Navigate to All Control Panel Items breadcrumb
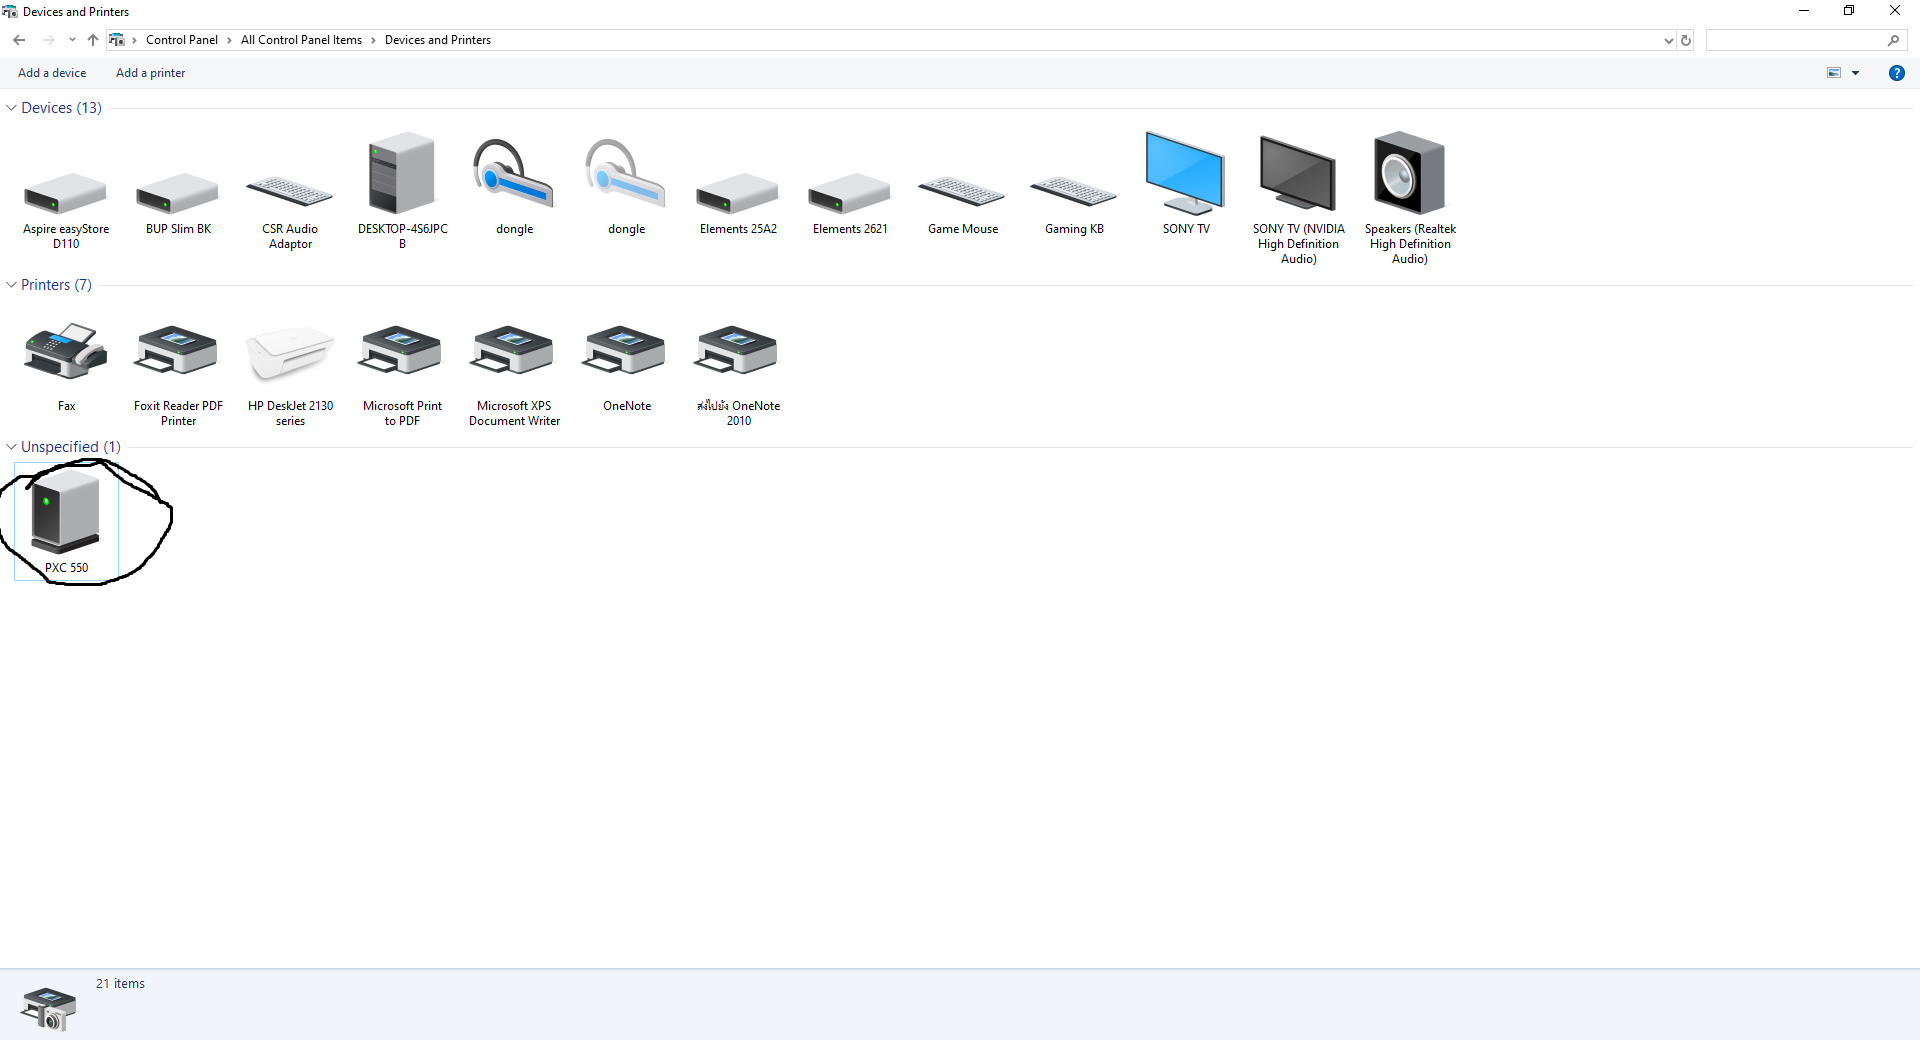 (301, 40)
